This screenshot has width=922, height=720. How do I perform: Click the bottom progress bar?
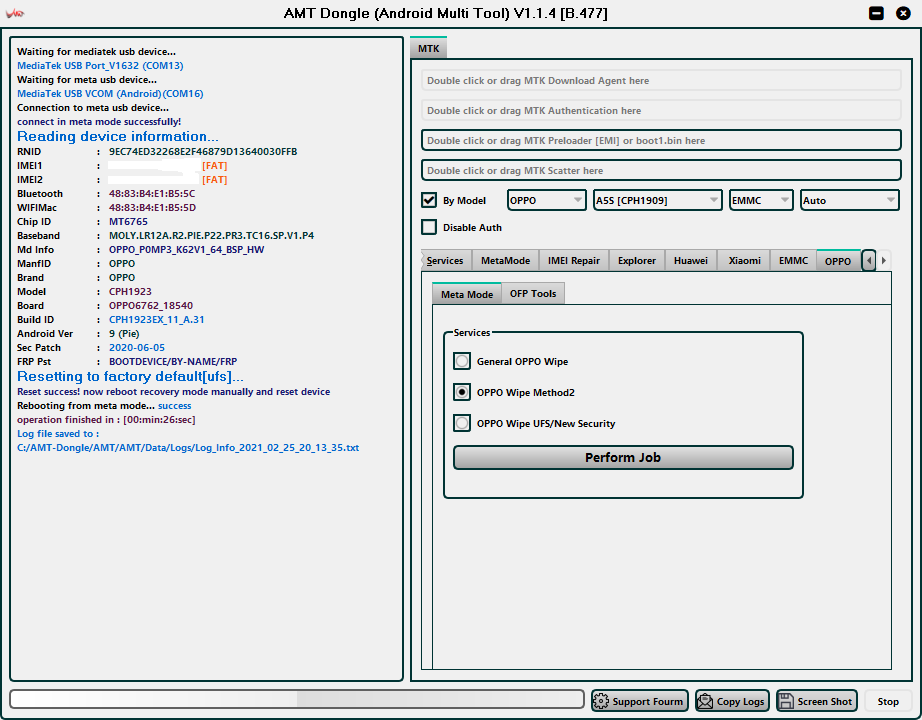[x=297, y=699]
